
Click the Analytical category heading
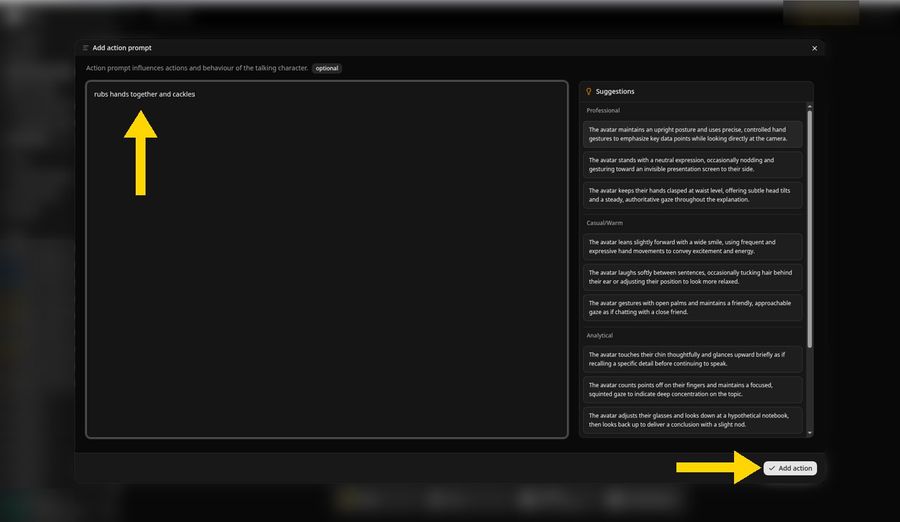(x=599, y=335)
